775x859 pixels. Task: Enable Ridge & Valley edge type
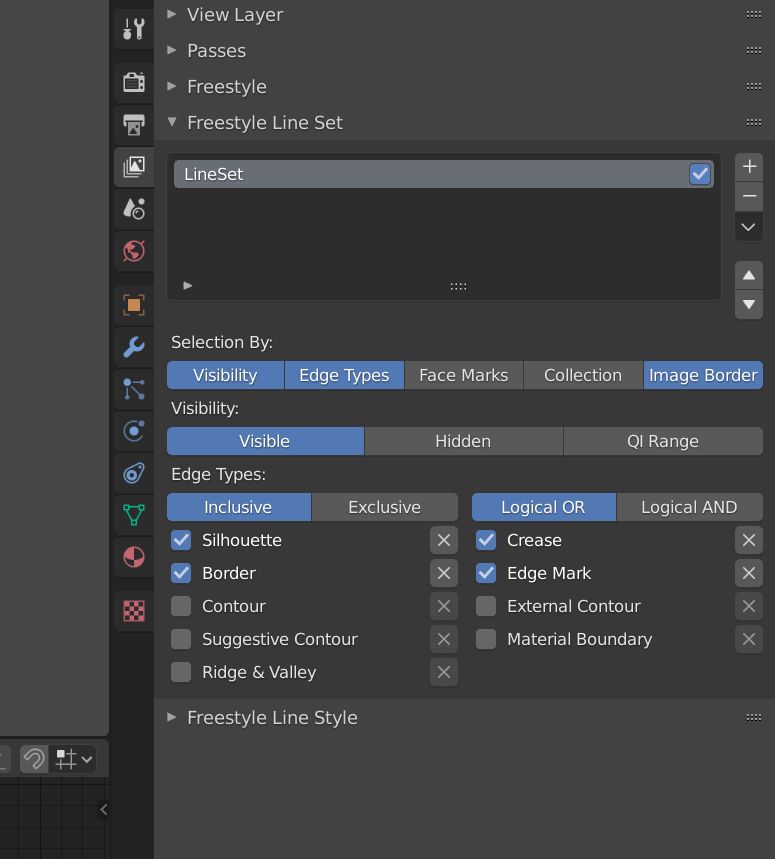click(x=181, y=672)
